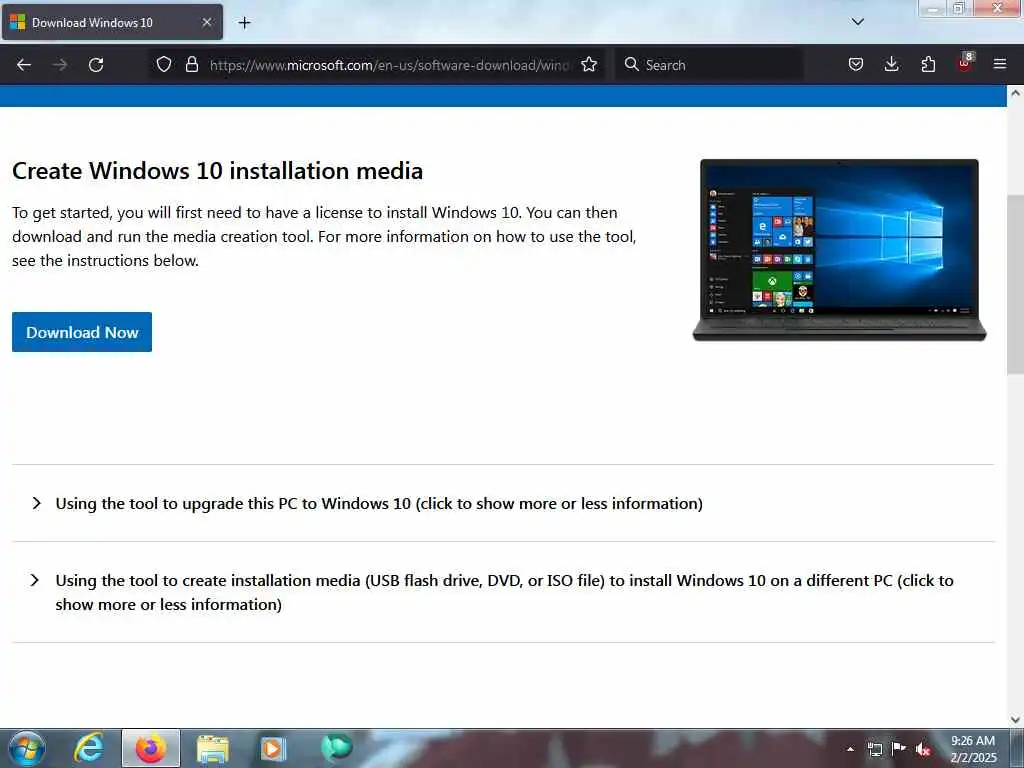Show hidden system tray icons

tap(850, 749)
